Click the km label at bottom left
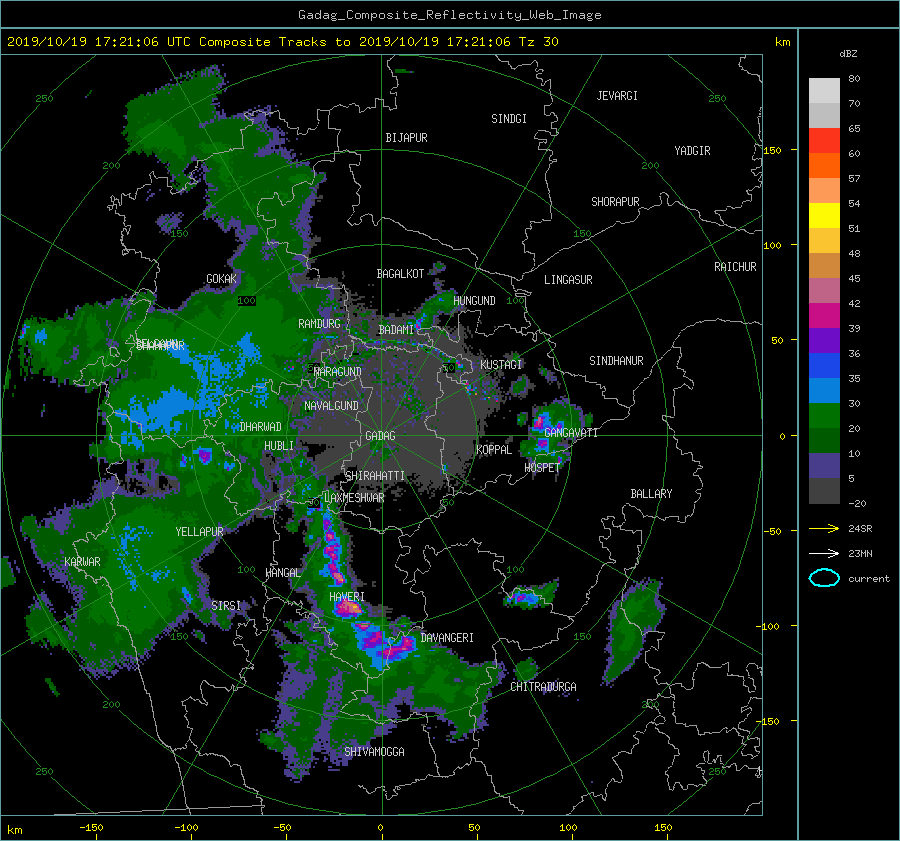 coord(14,830)
